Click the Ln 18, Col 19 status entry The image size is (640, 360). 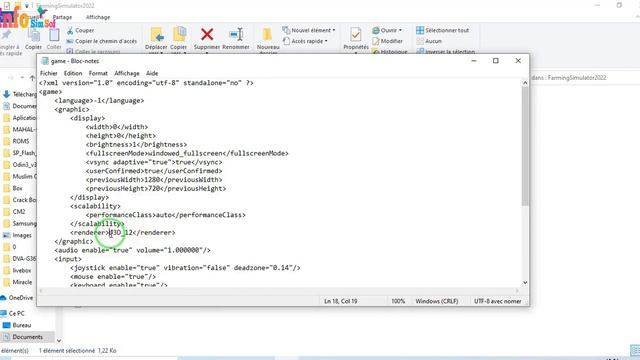click(x=340, y=301)
